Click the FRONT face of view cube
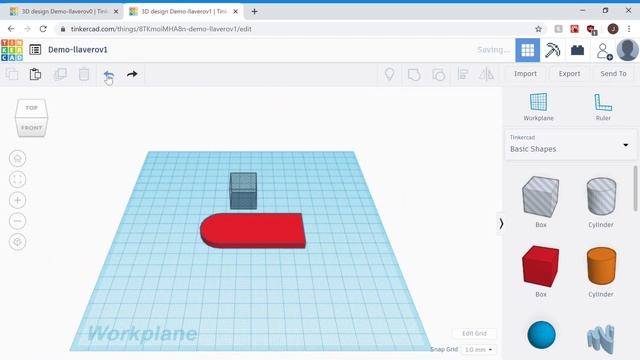 coord(31,127)
